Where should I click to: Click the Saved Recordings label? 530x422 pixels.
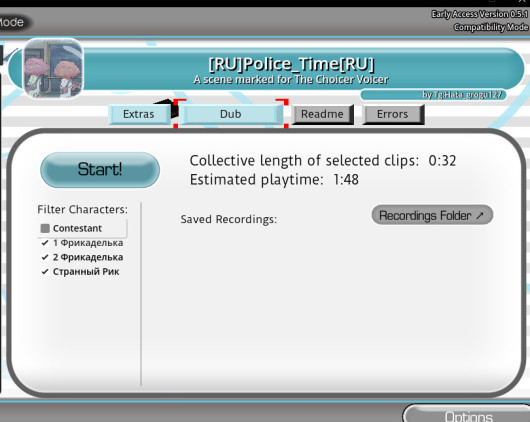coord(229,219)
